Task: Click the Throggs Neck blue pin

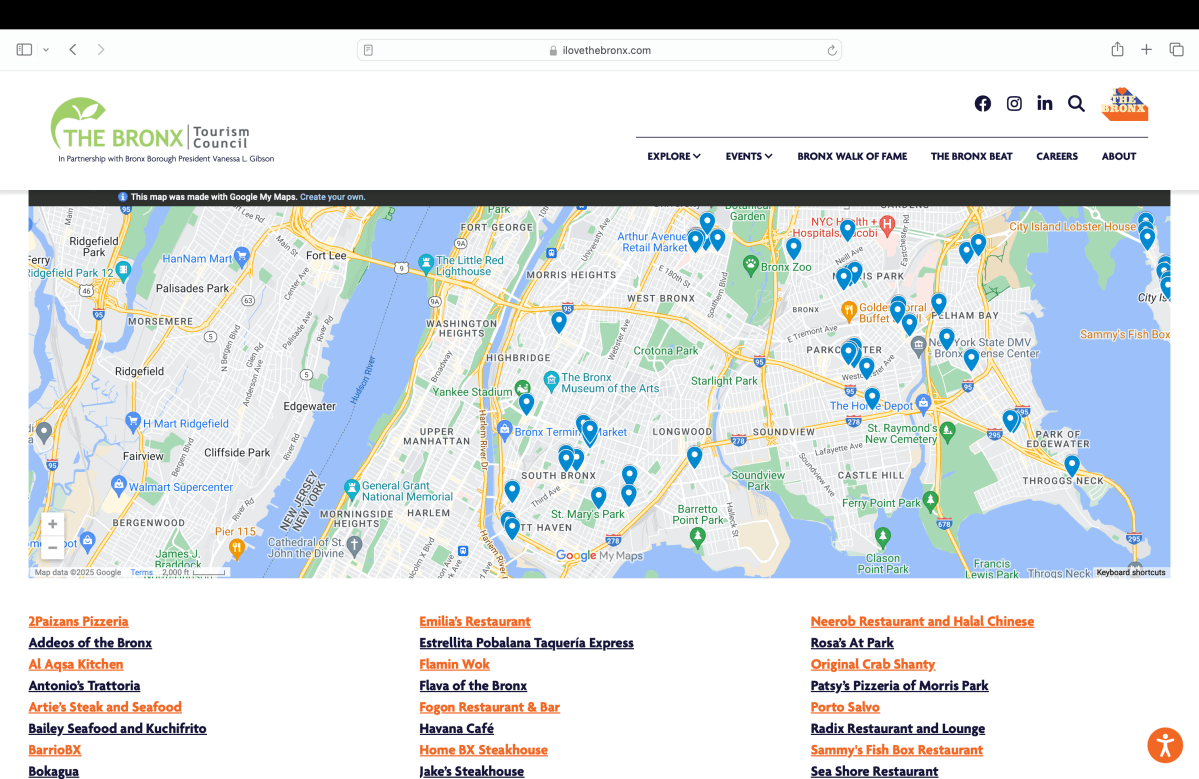Action: [x=1072, y=465]
